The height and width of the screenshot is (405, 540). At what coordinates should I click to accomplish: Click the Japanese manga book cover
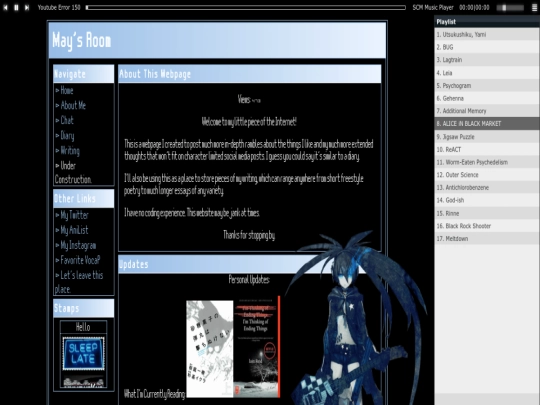[x=210, y=349]
